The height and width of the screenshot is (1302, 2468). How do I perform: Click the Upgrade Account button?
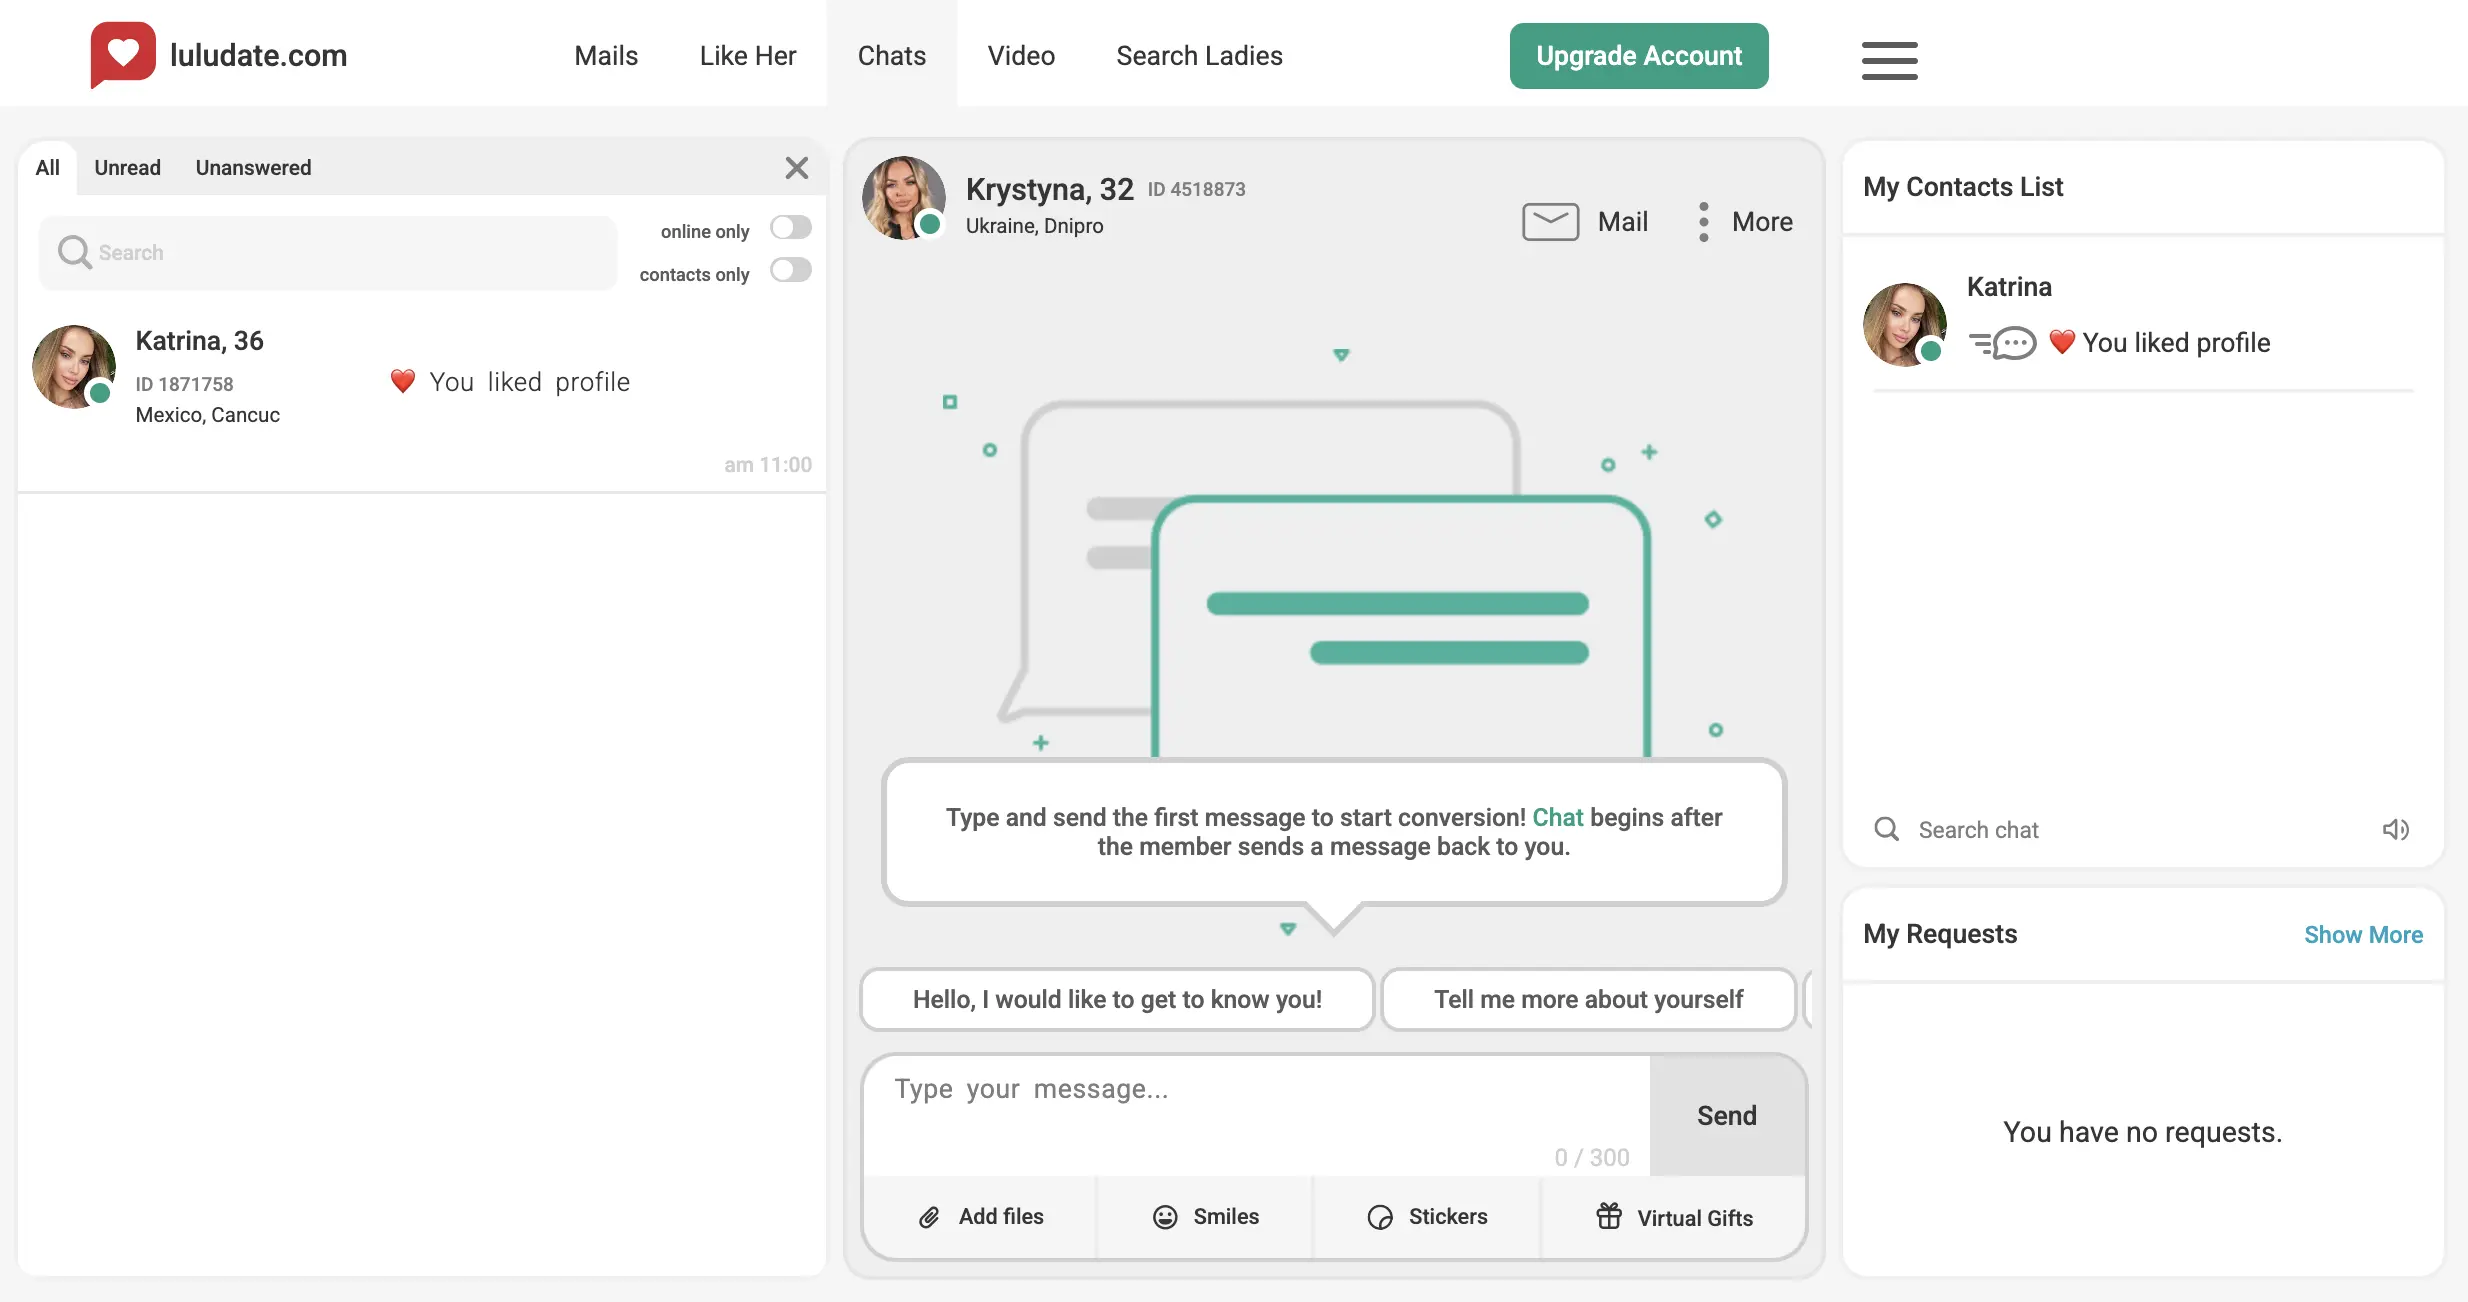coord(1638,56)
